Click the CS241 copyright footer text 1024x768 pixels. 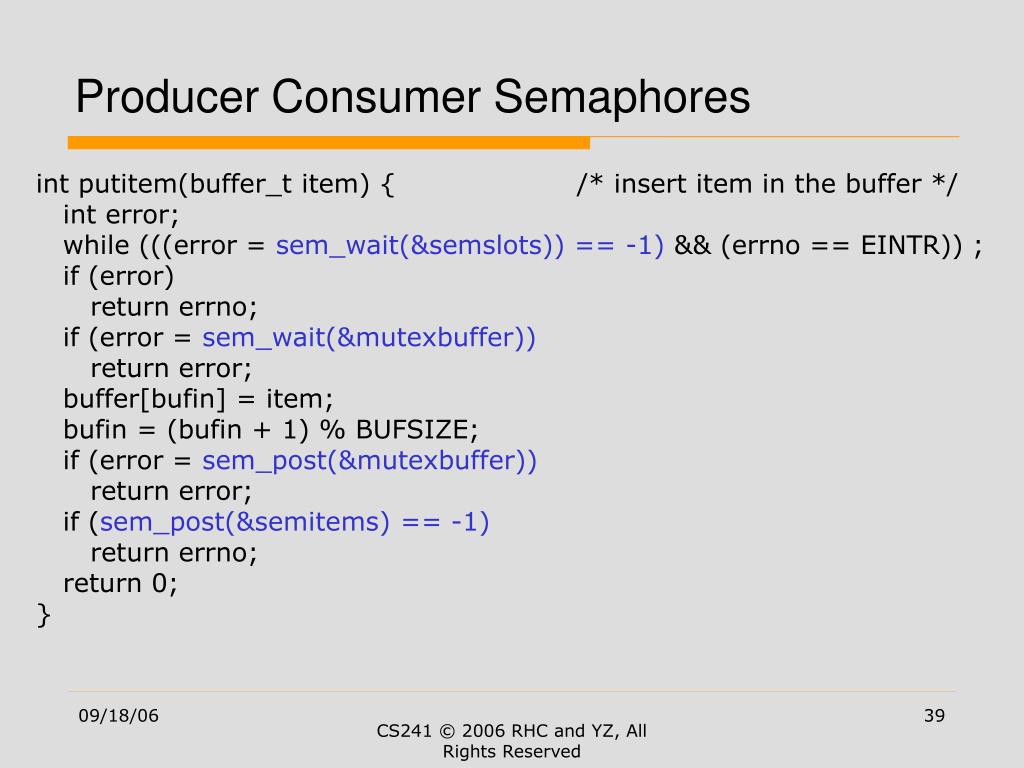[x=511, y=741]
